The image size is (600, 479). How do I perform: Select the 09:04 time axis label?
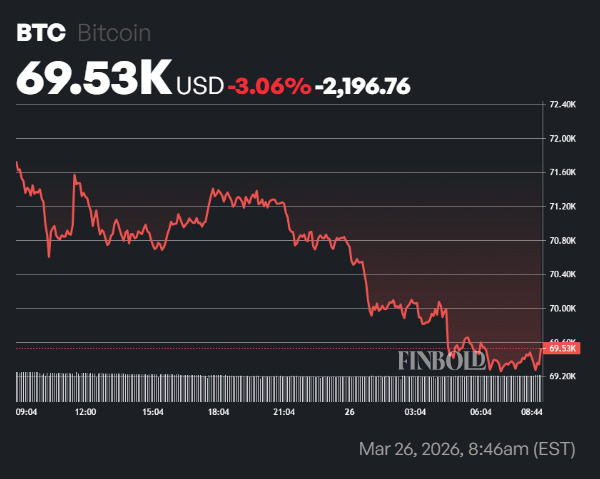click(28, 411)
